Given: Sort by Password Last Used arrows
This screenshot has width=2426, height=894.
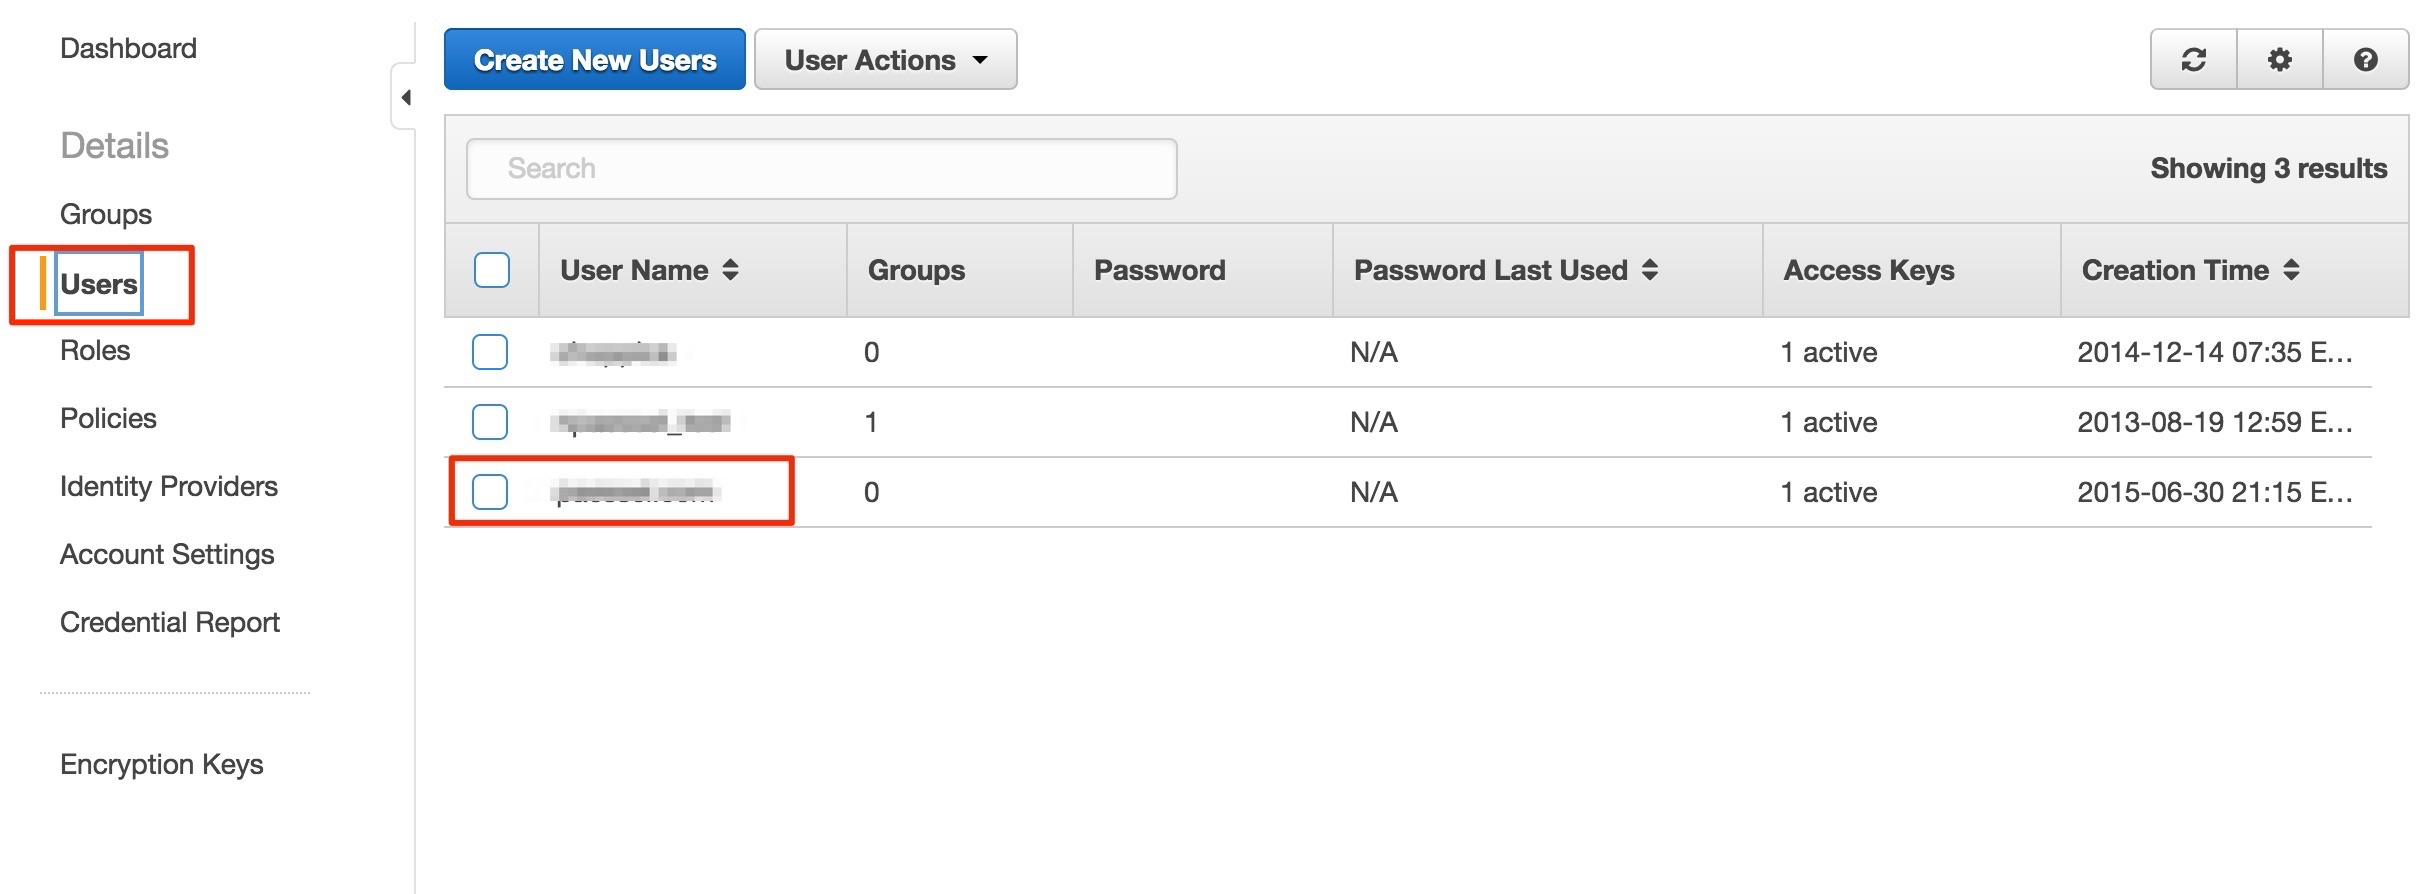Looking at the screenshot, I should (1650, 270).
